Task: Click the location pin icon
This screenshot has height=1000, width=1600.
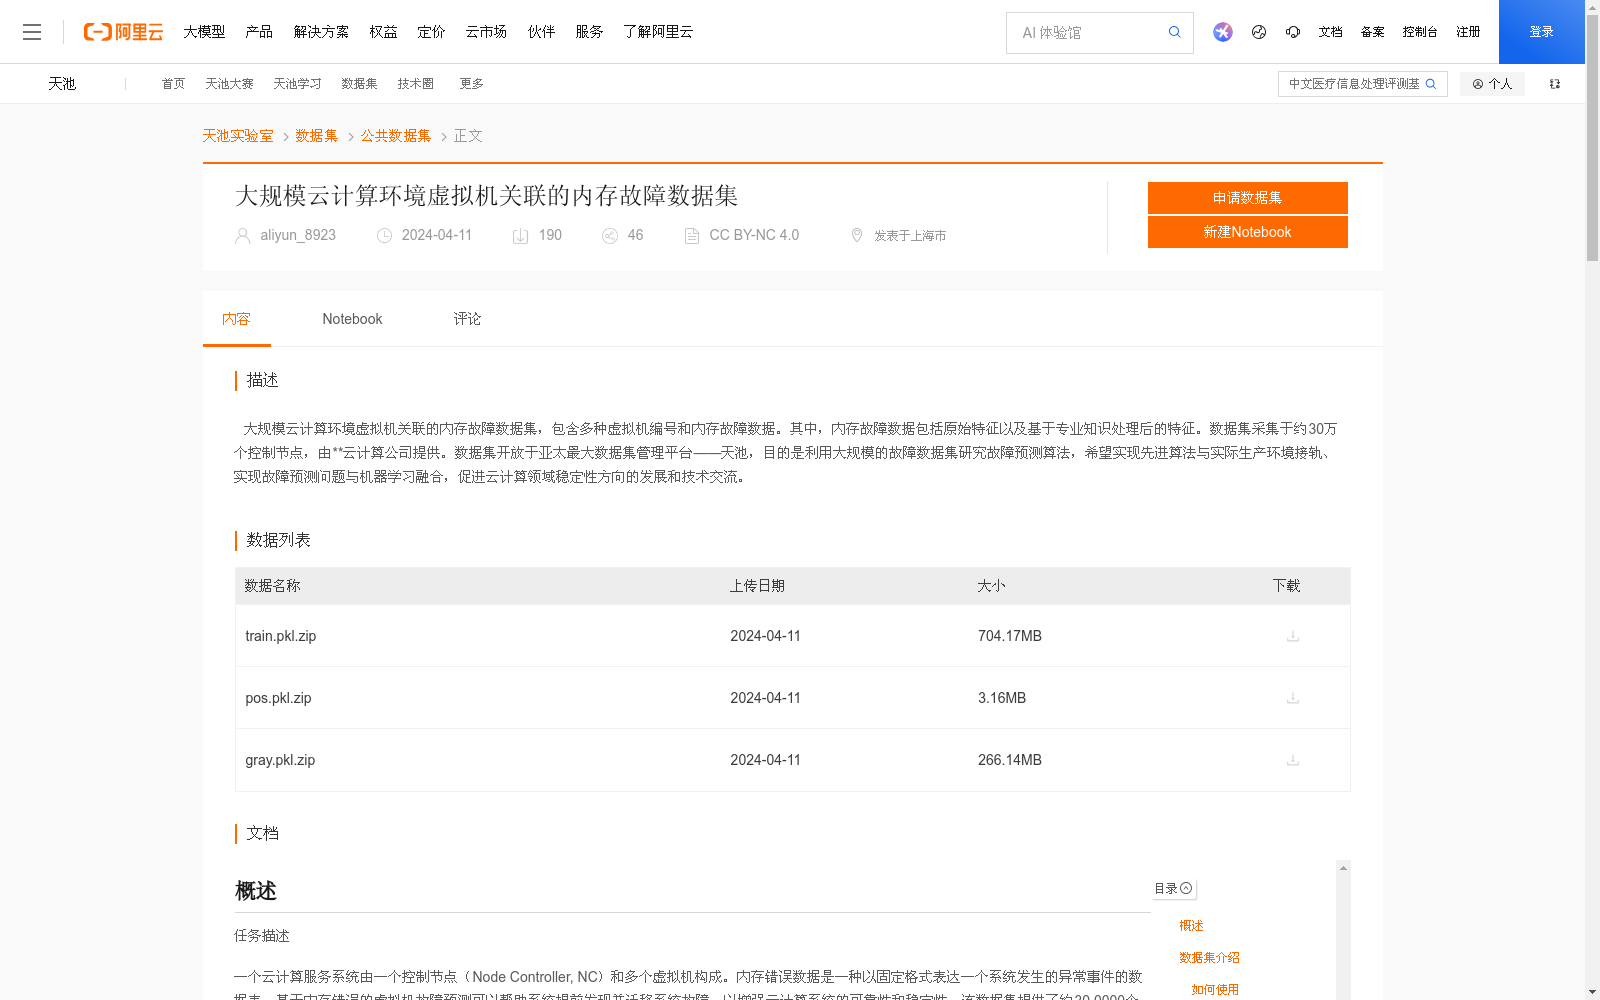Action: point(856,235)
